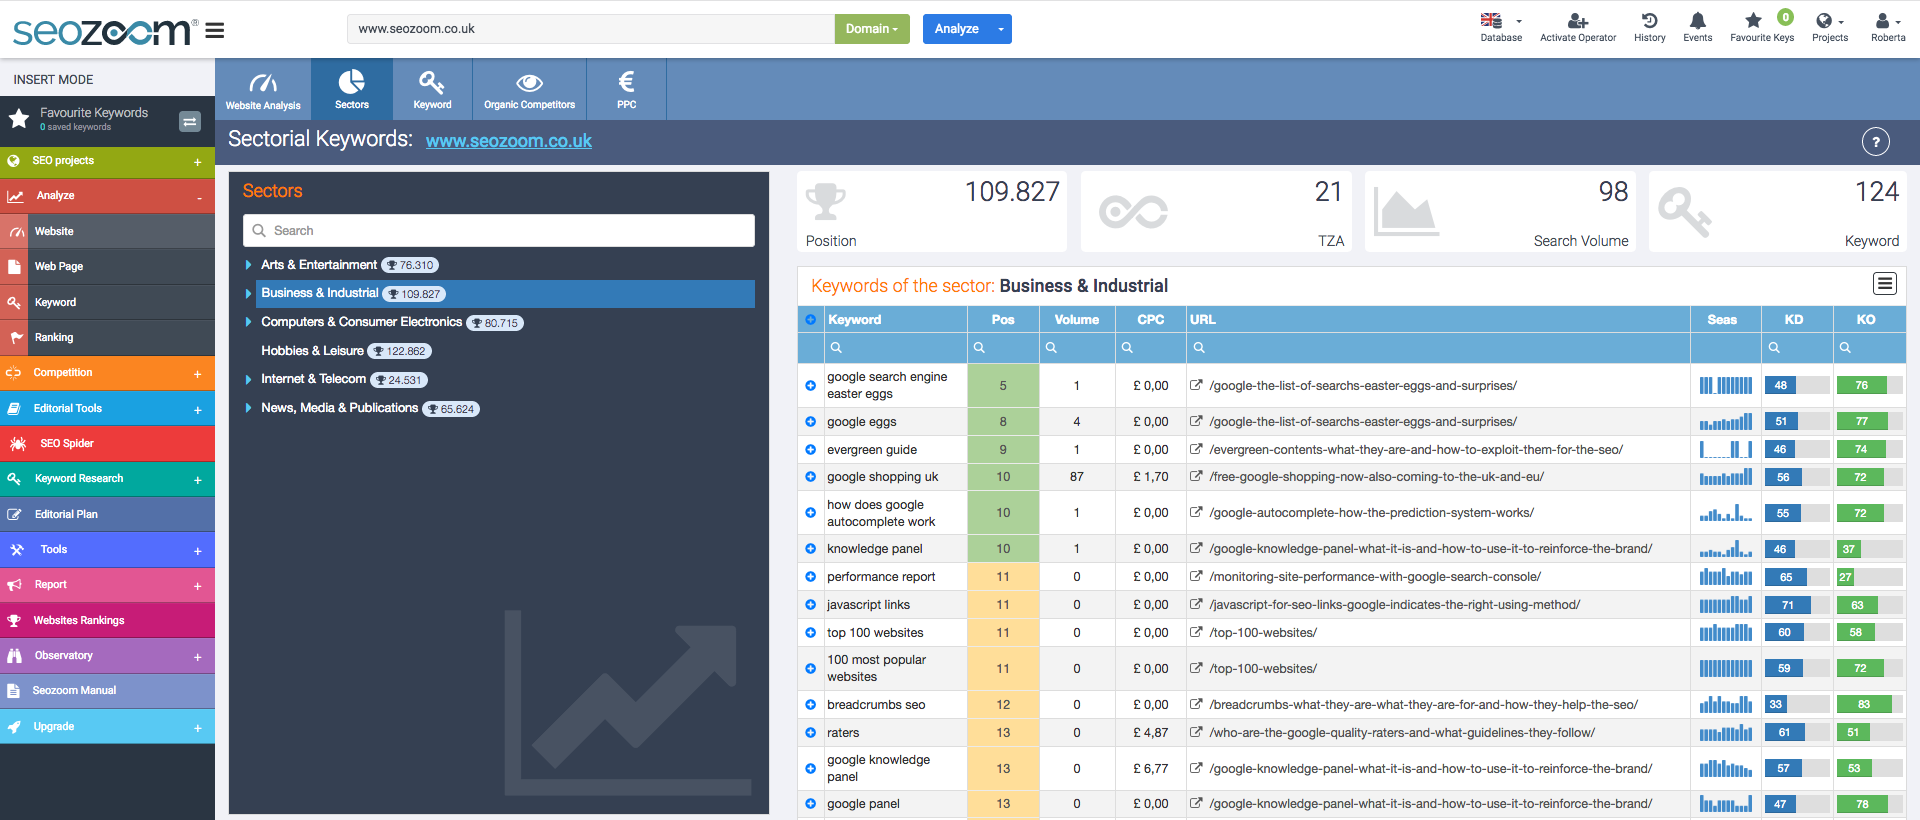Open Web Page item in sidebar
Viewport: 1920px width, 820px height.
[107, 267]
